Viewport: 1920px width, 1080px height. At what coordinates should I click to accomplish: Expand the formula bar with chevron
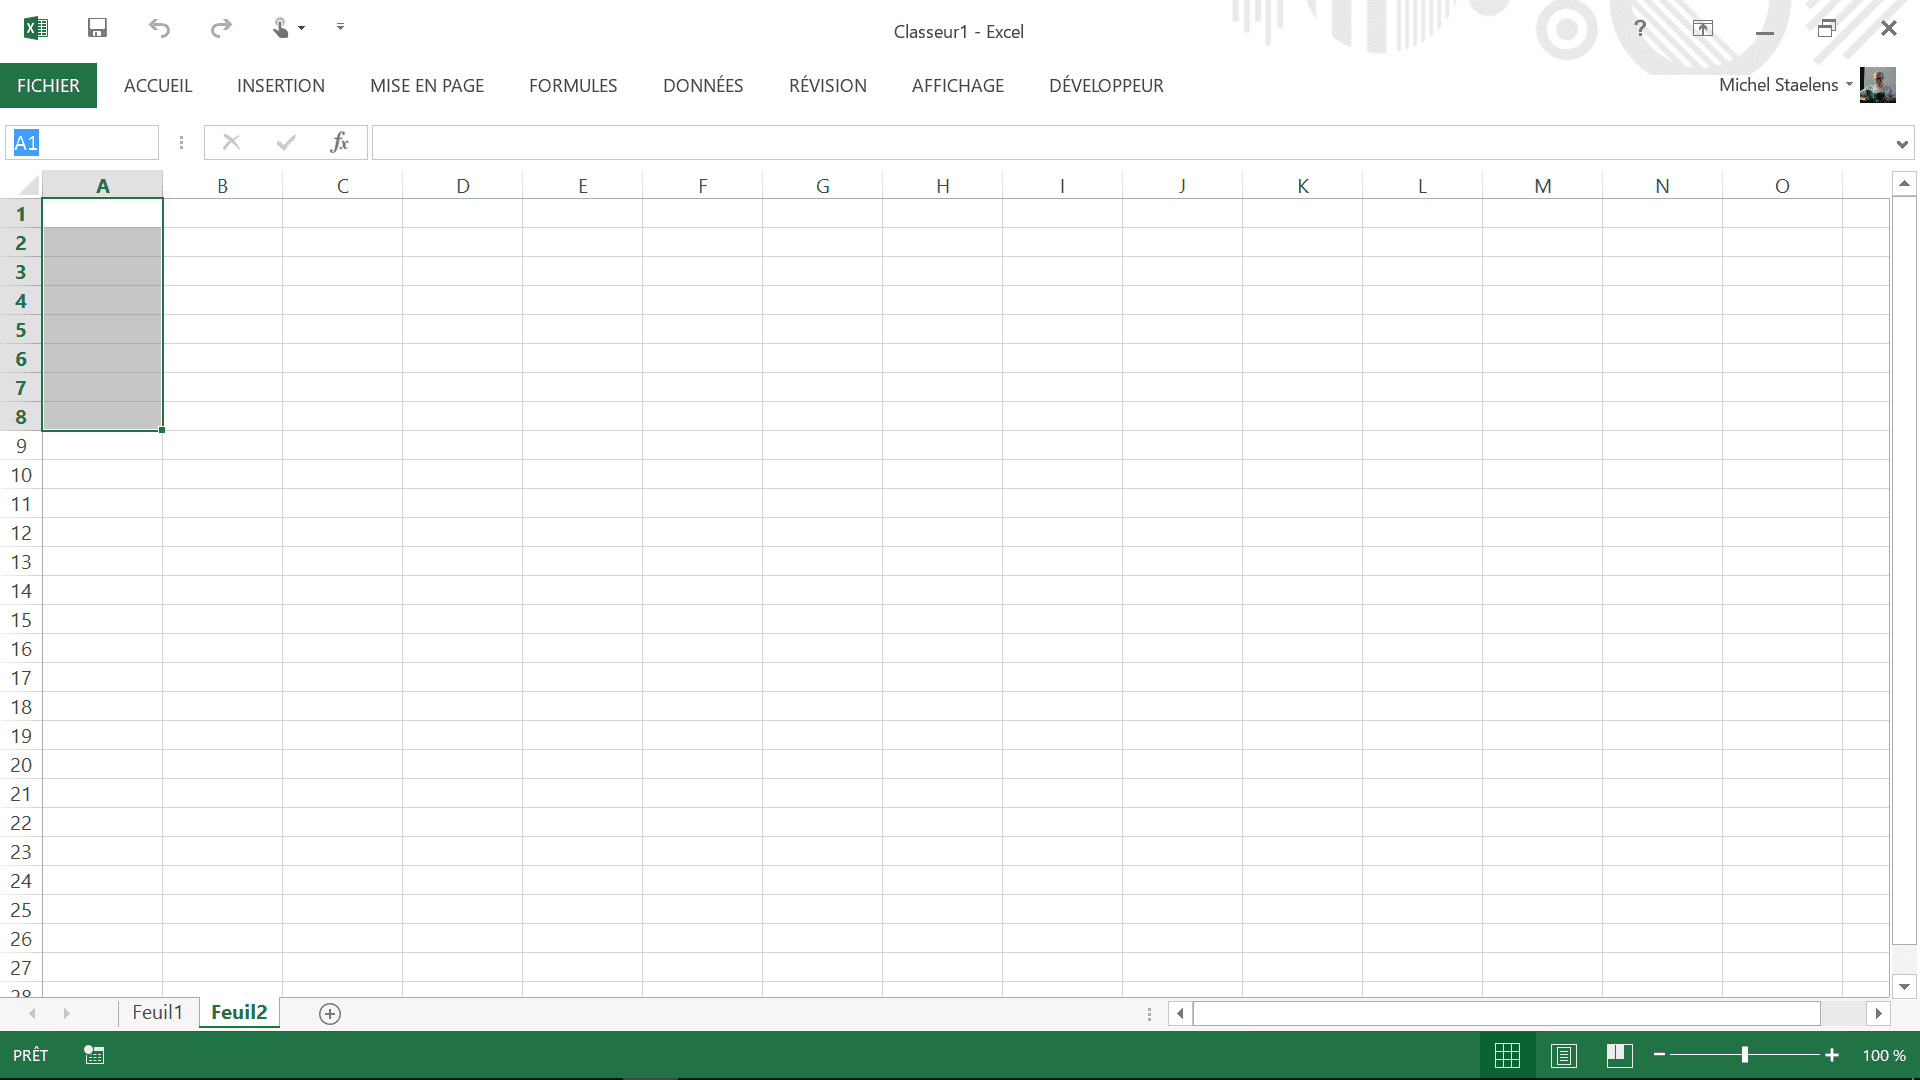click(1901, 144)
